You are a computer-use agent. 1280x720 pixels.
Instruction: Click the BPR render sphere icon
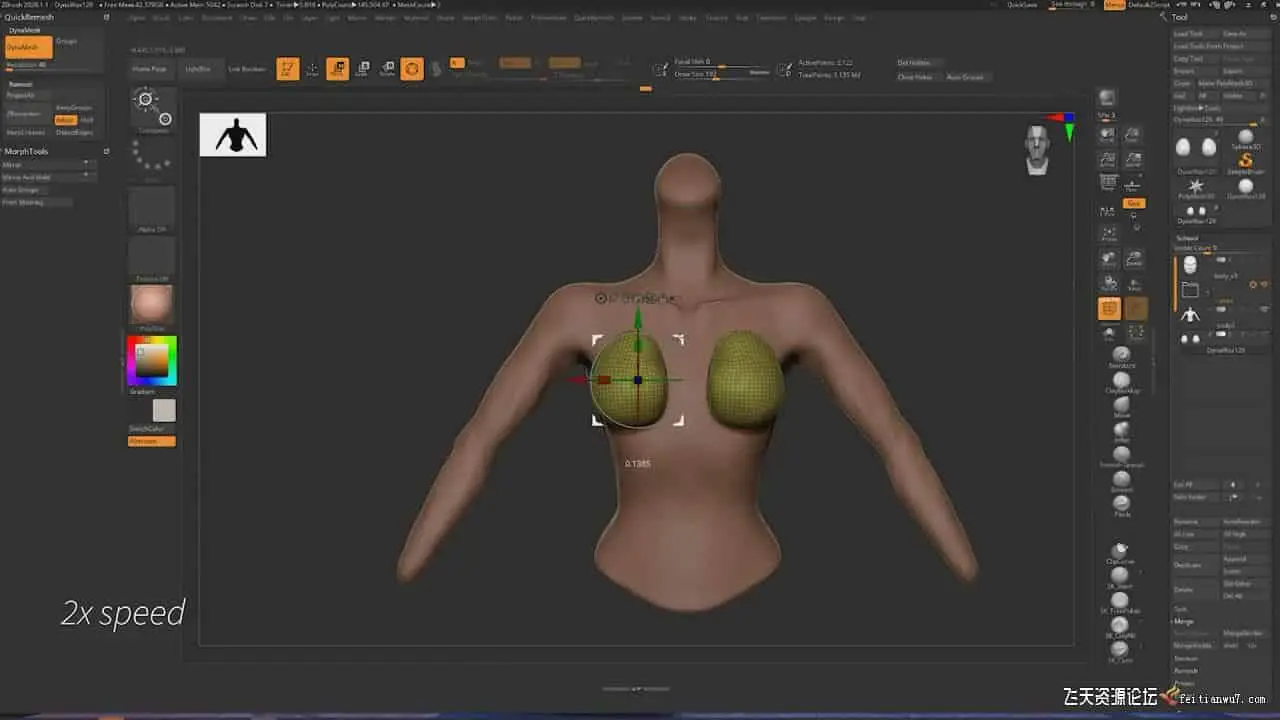coord(1107,98)
